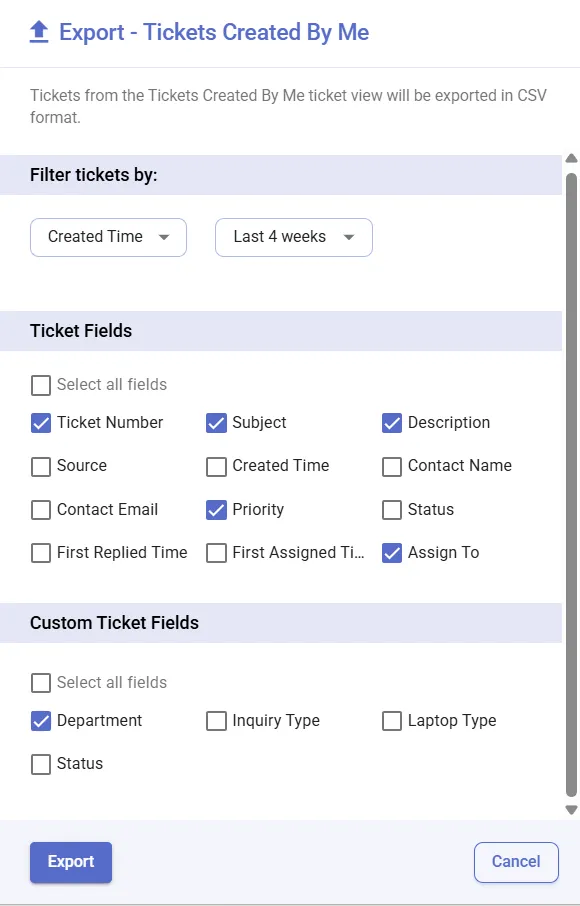This screenshot has width=580, height=906.
Task: Uncheck the Description export field
Action: pos(391,423)
